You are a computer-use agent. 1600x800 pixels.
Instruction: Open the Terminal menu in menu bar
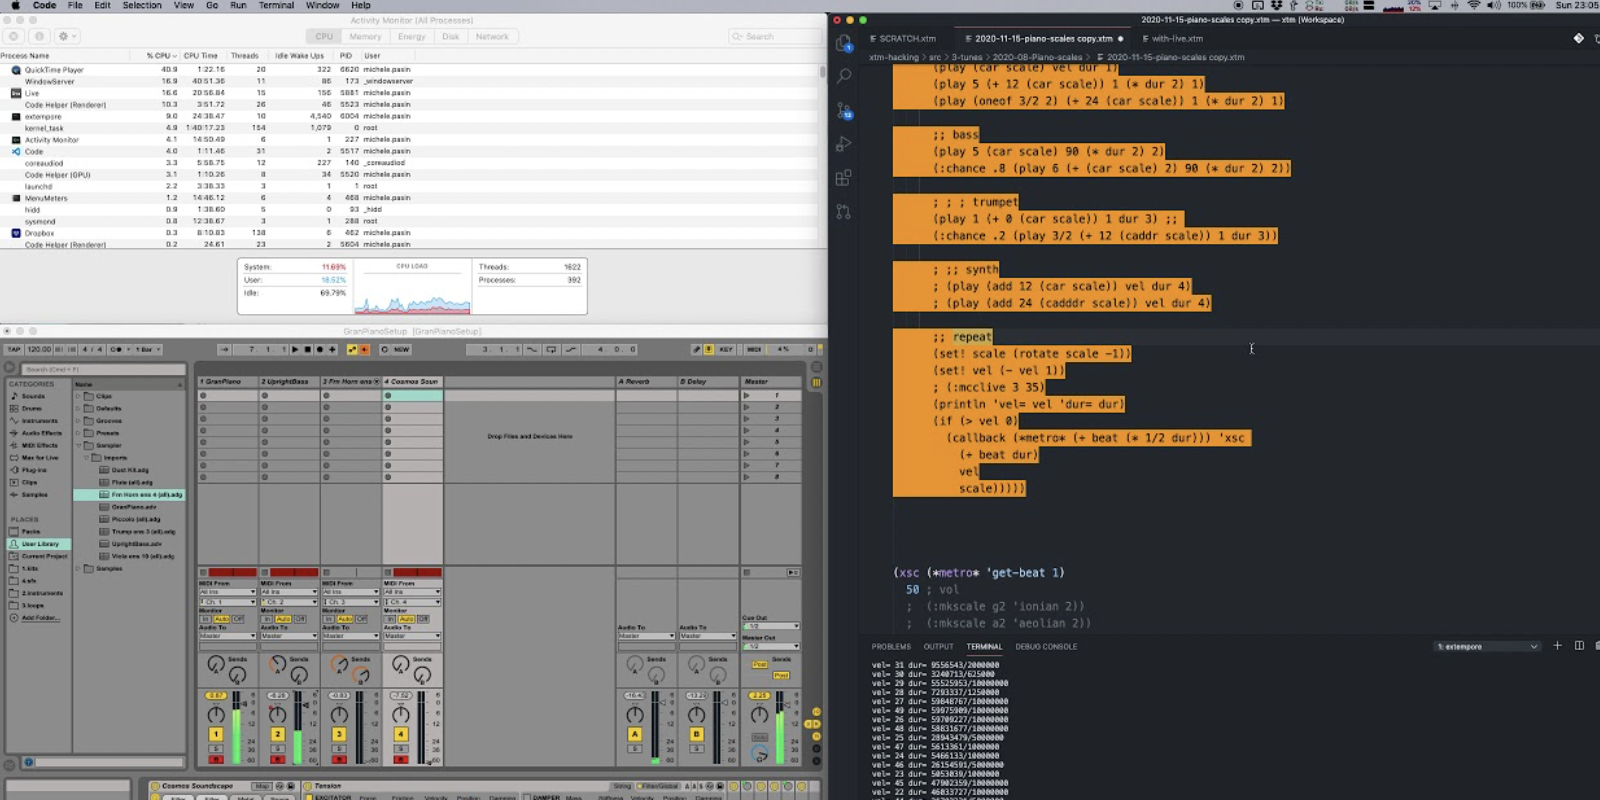pos(276,5)
